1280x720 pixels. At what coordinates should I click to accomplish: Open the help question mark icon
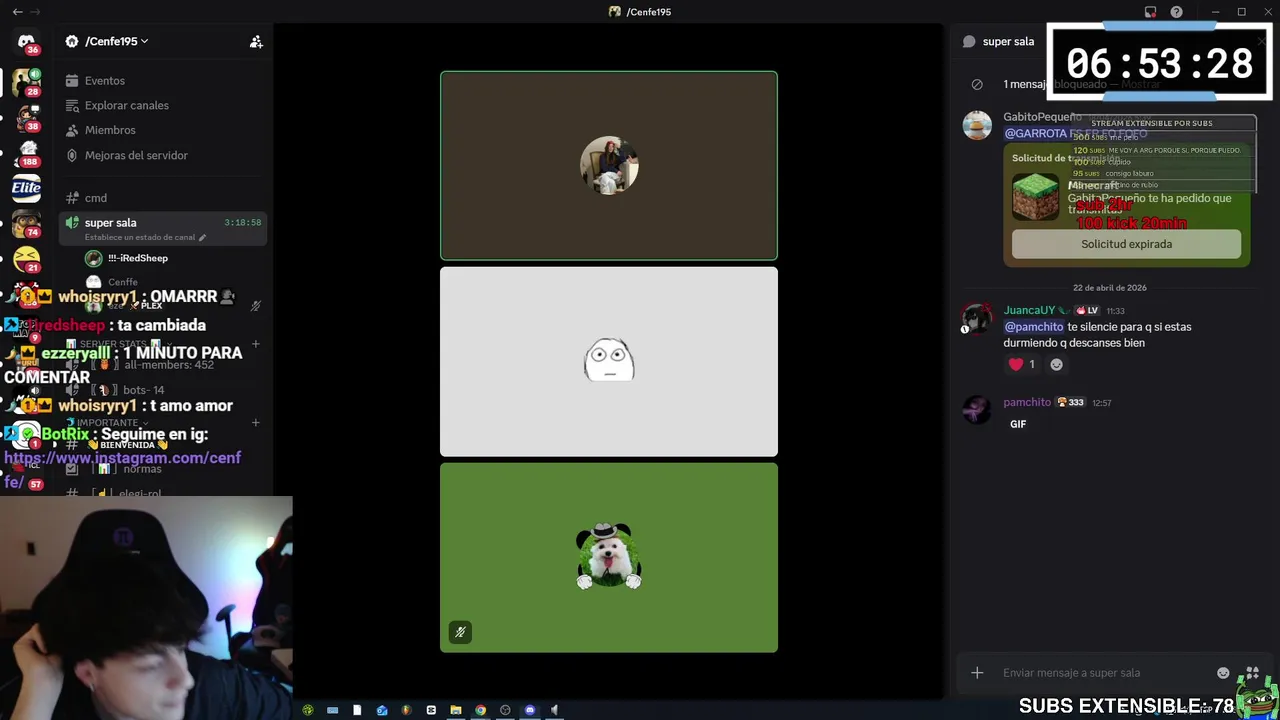(1177, 12)
